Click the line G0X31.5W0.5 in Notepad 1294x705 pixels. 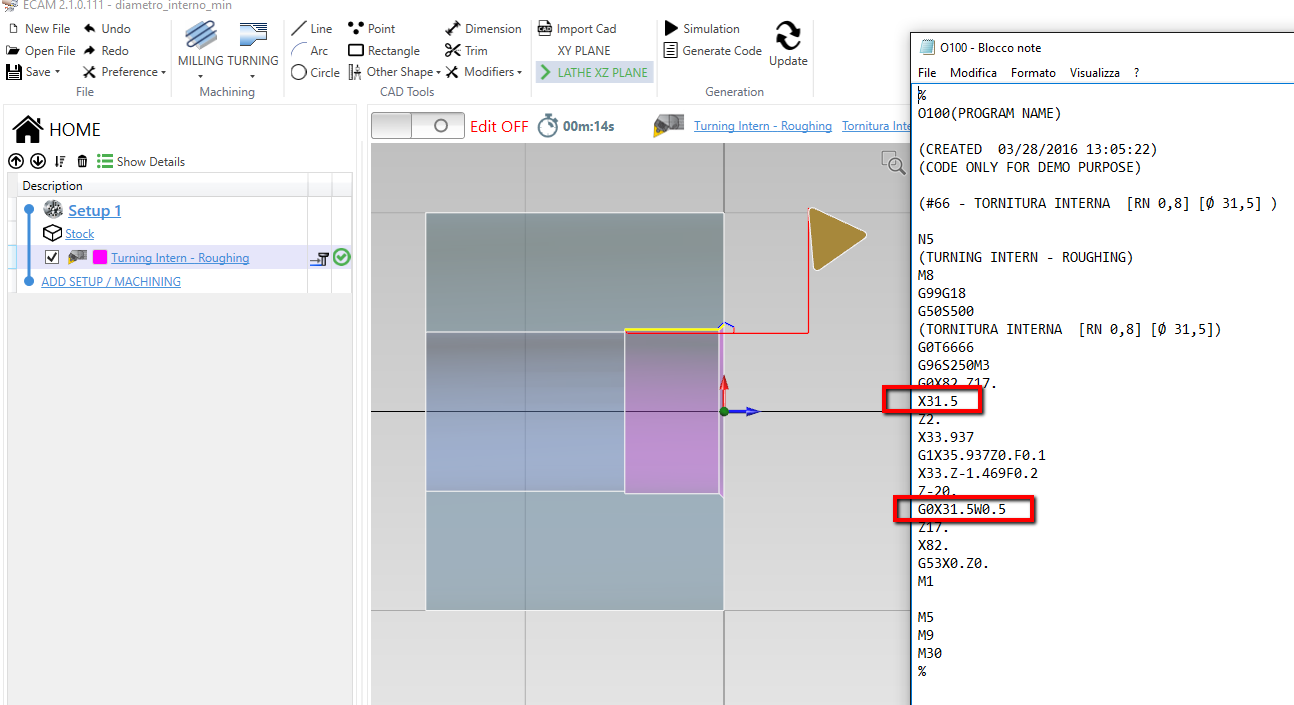pyautogui.click(x=962, y=509)
